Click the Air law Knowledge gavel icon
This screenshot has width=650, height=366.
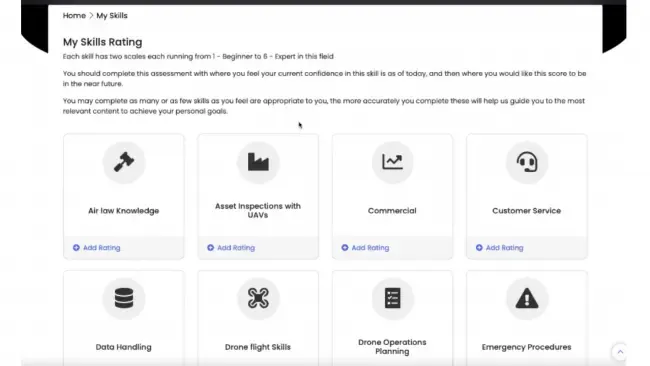tap(124, 162)
